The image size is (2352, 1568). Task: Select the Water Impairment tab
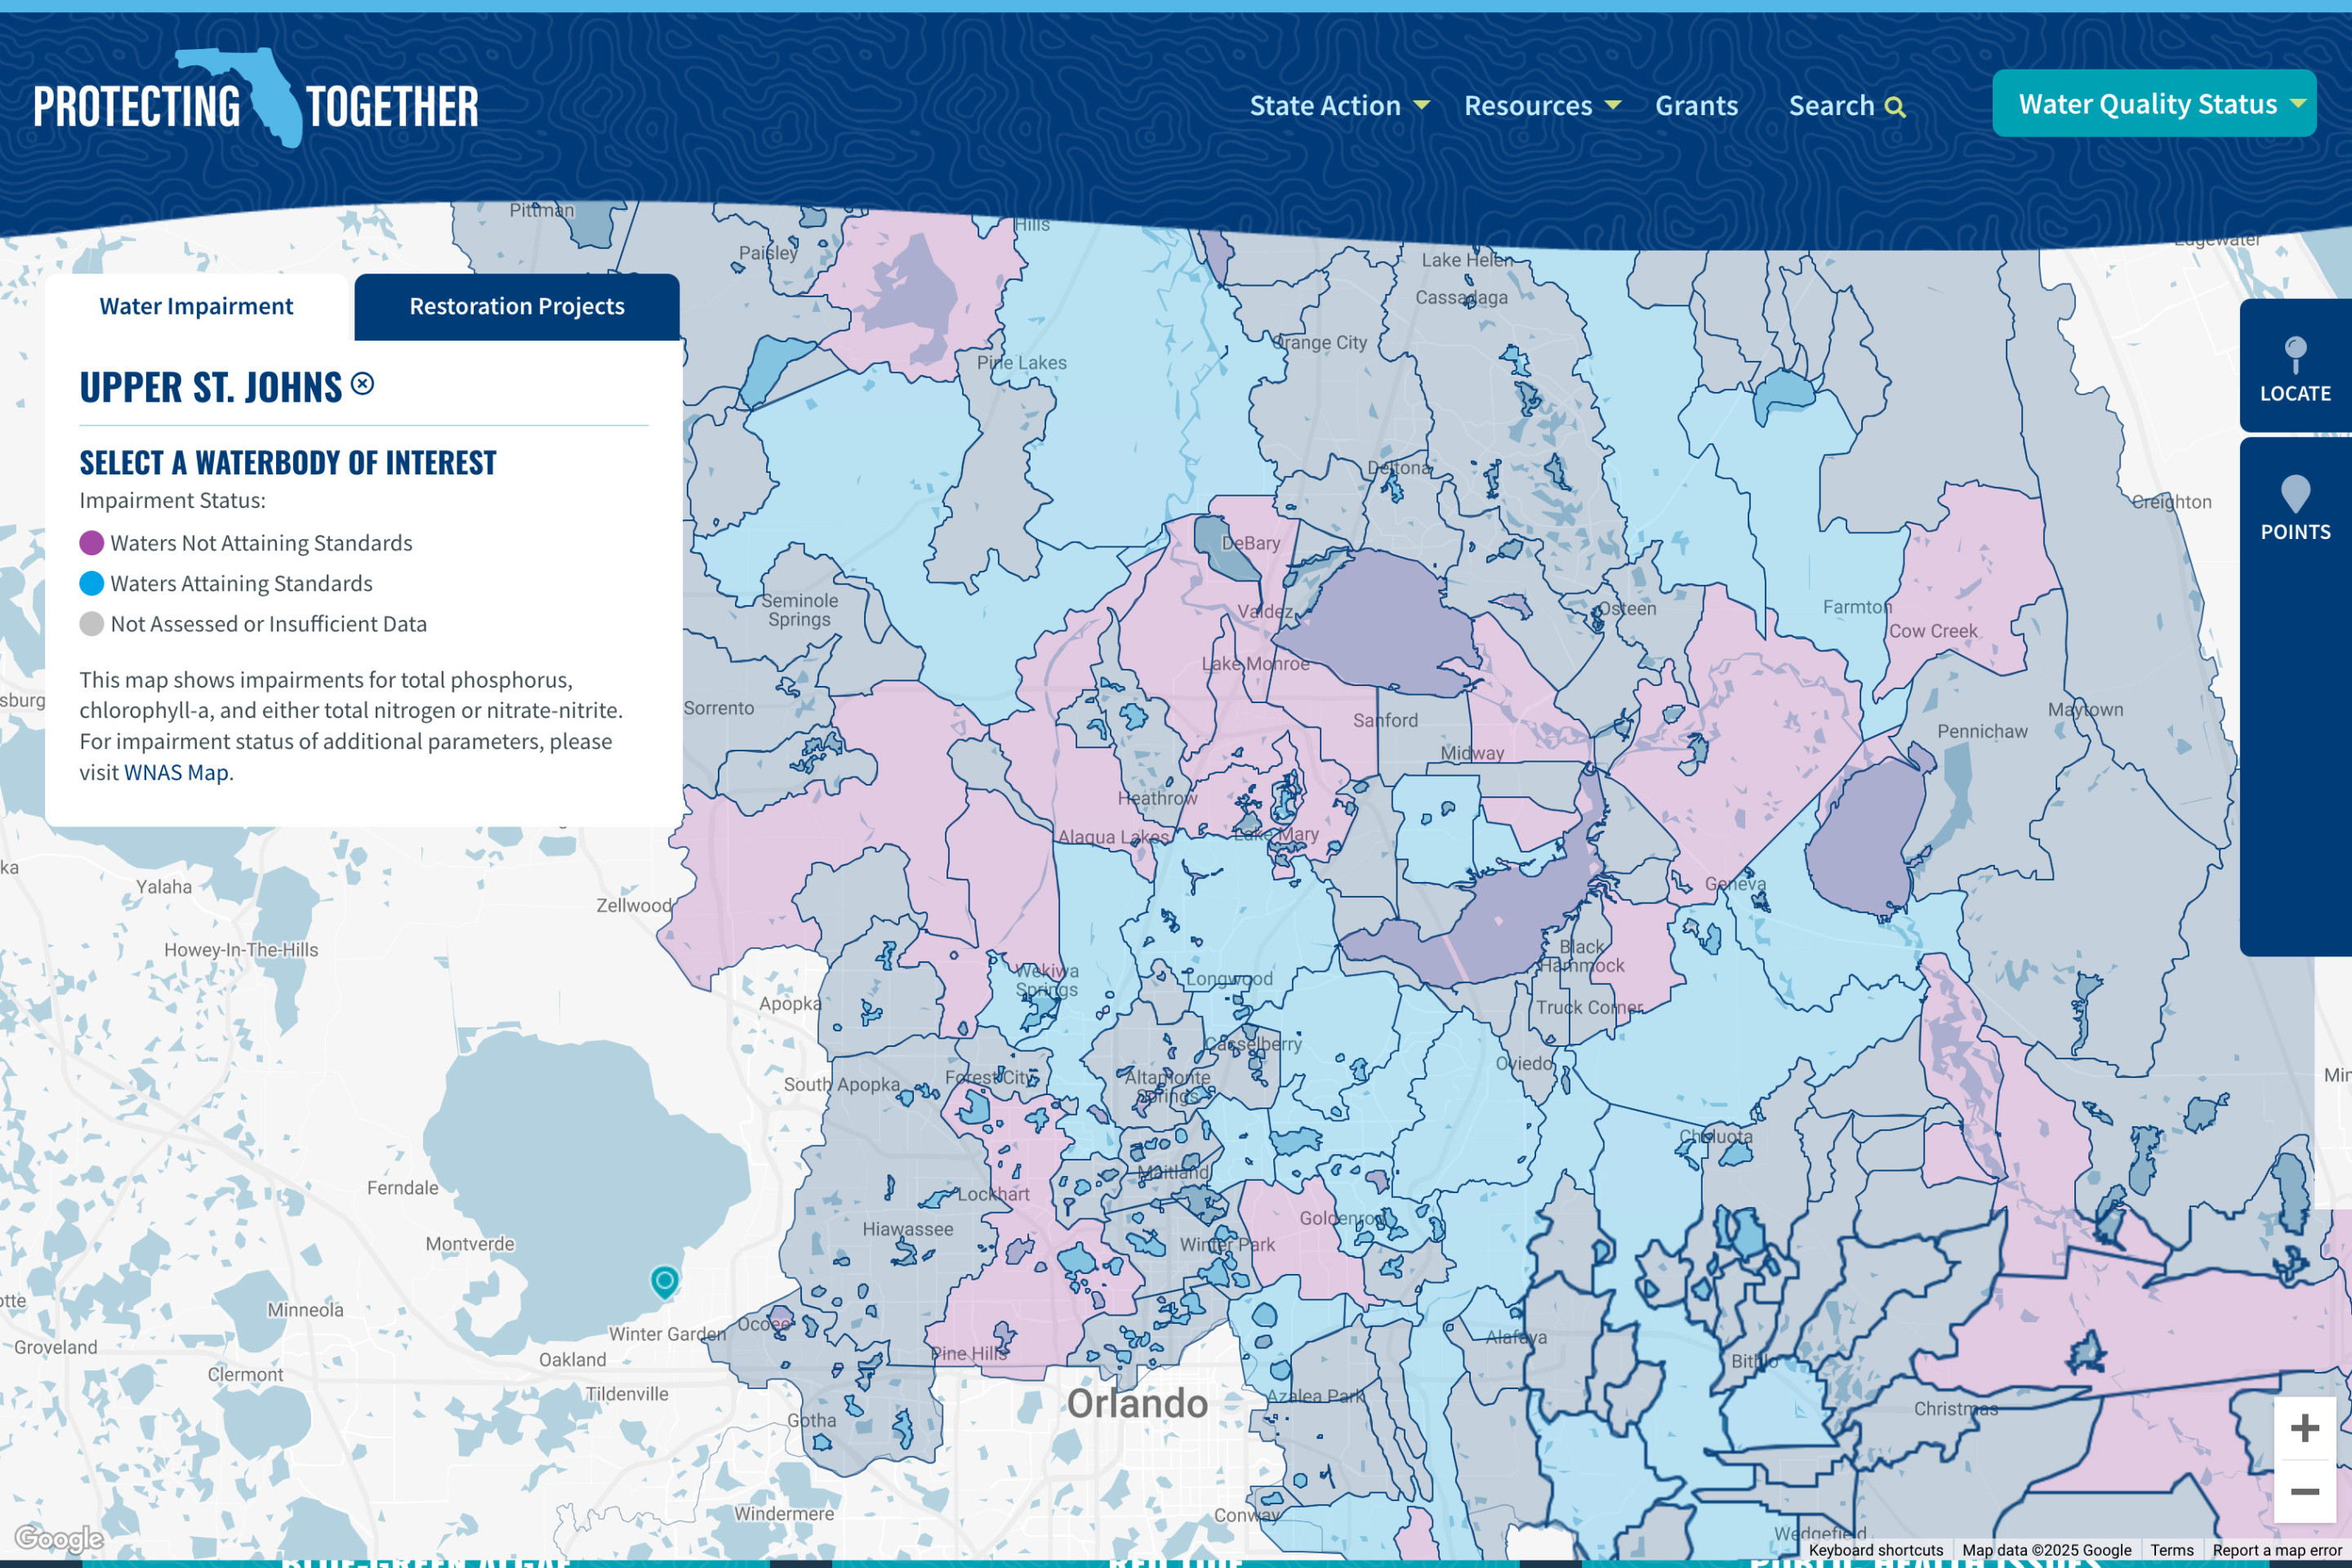coord(196,306)
